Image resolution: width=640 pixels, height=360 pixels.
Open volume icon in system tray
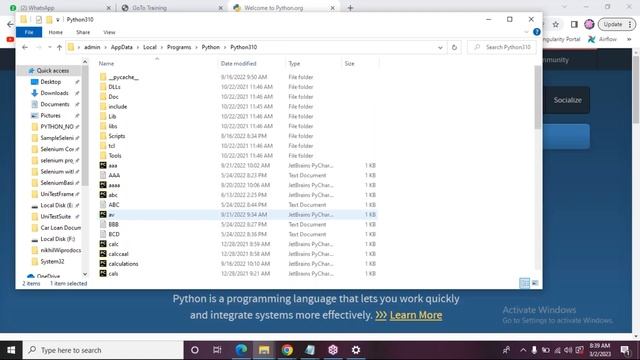tap(568, 350)
